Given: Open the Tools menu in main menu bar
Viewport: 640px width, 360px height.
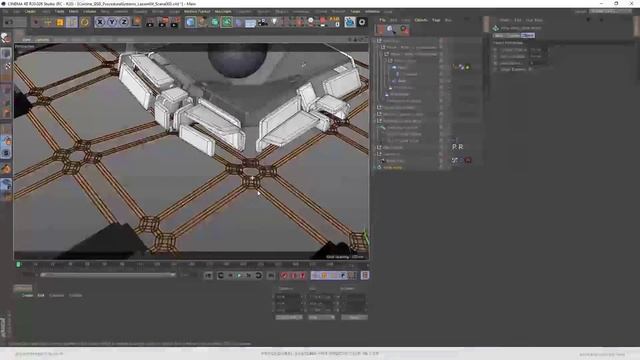Looking at the screenshot, I should coord(60,11).
